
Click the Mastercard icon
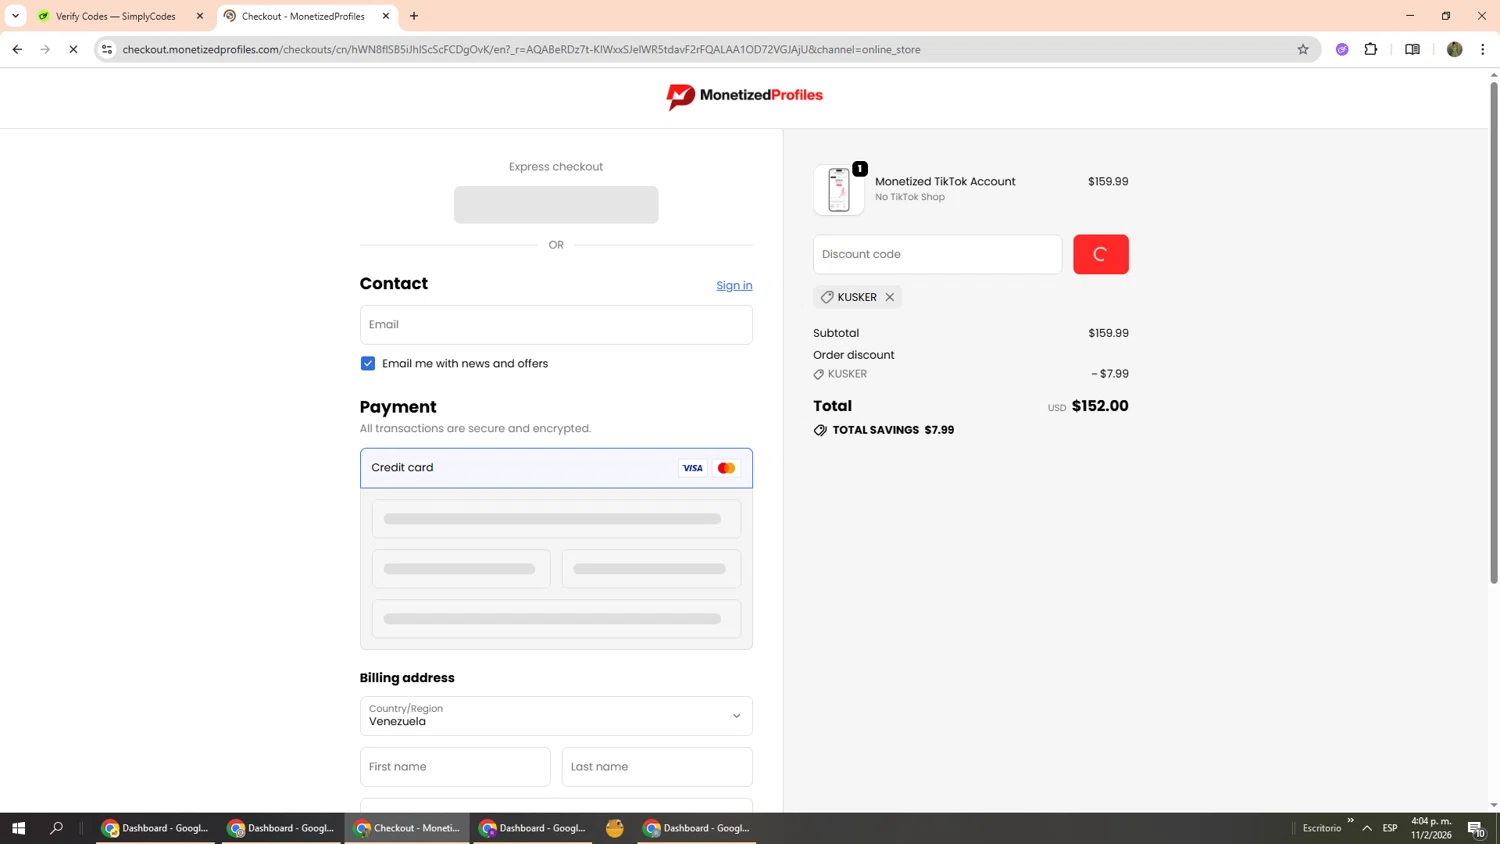727,468
